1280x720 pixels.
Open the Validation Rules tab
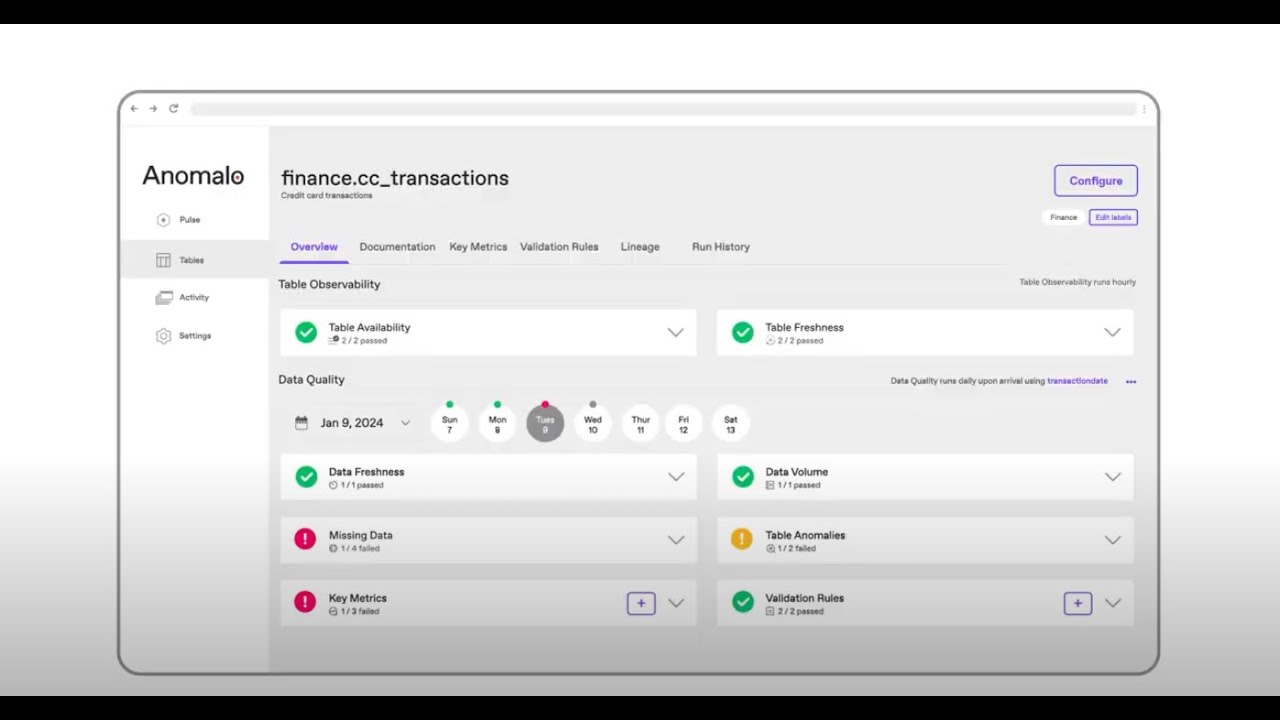click(559, 247)
